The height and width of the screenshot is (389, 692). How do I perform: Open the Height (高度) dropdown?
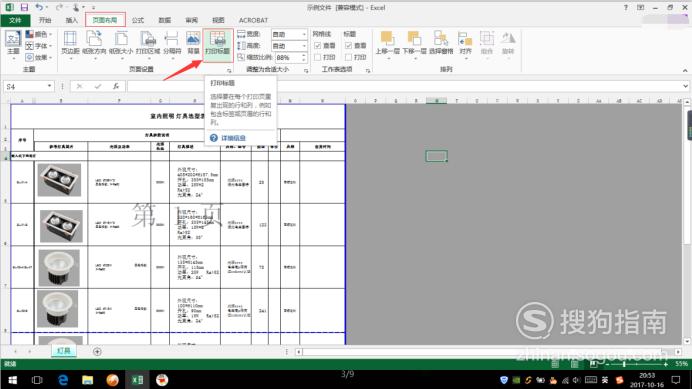pos(304,46)
